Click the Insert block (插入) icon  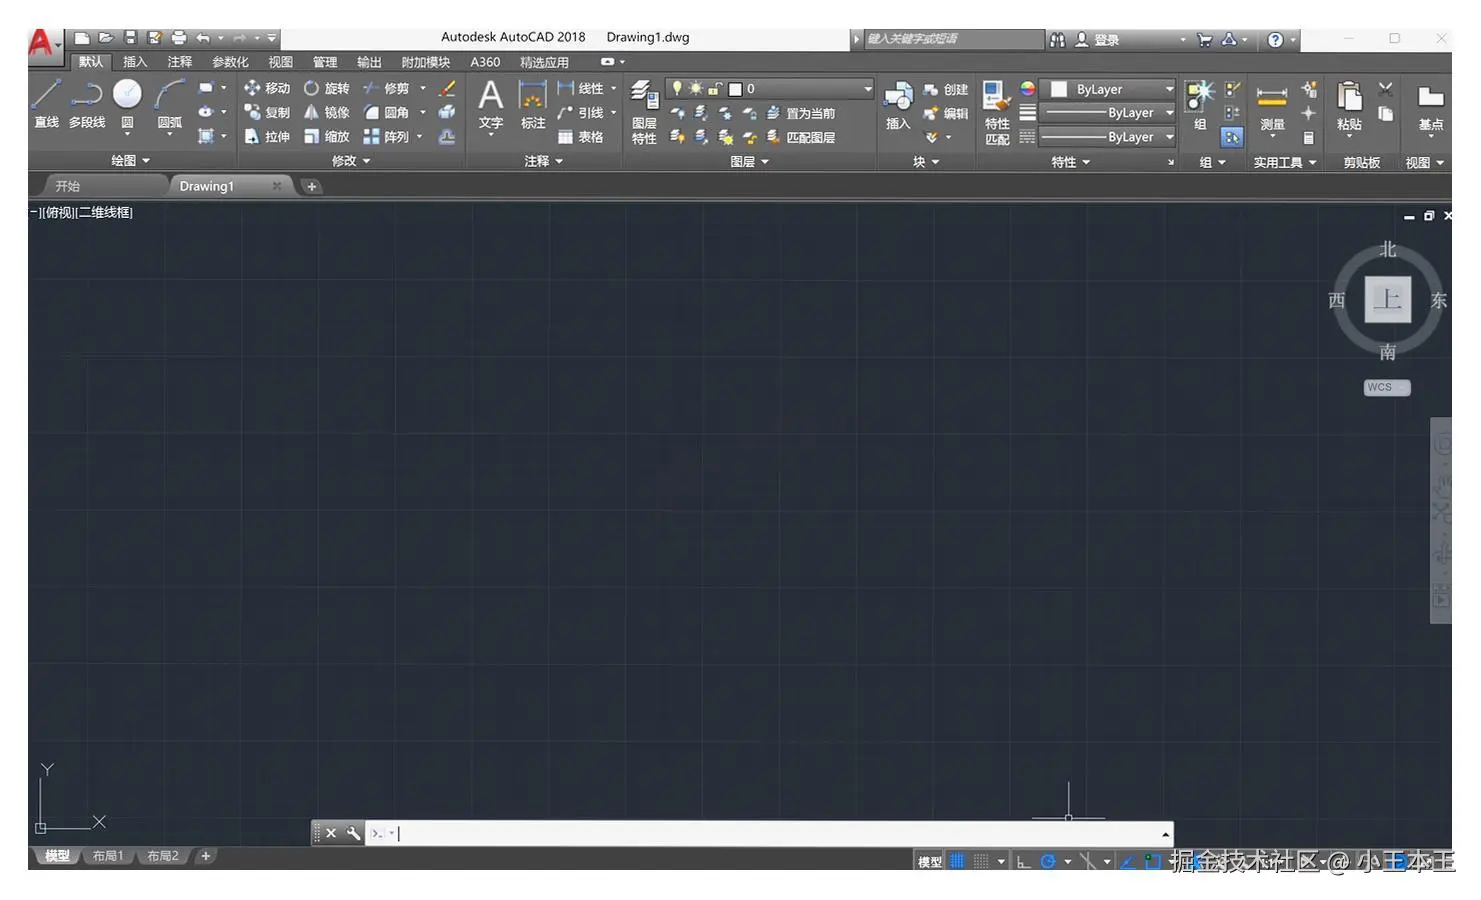click(898, 105)
